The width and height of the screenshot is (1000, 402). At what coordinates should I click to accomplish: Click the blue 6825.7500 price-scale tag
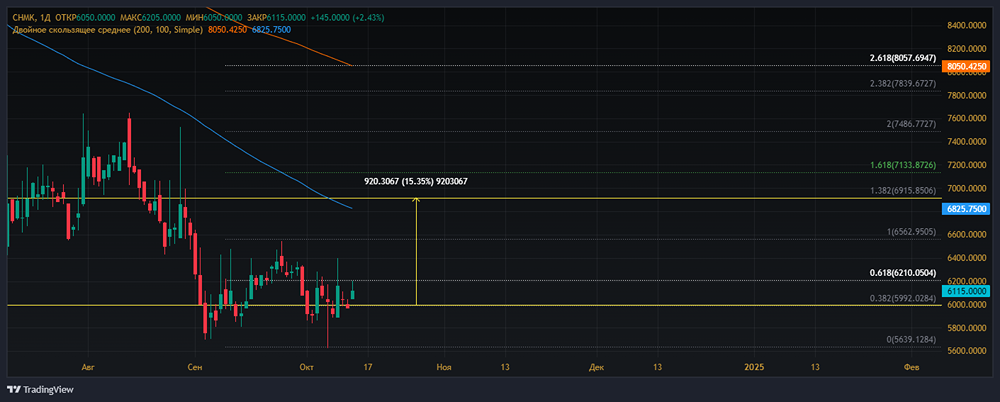967,209
